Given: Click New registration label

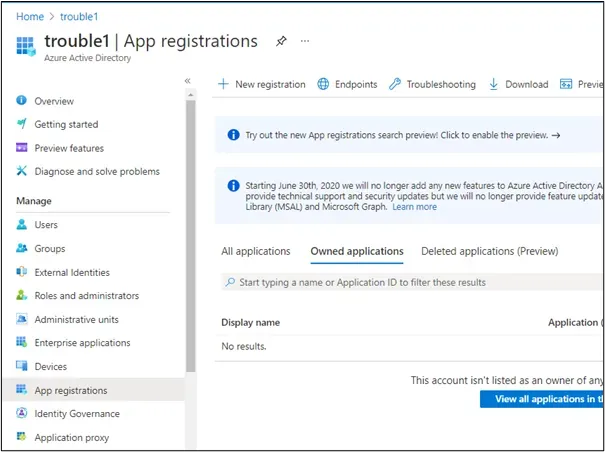Looking at the screenshot, I should [x=270, y=84].
